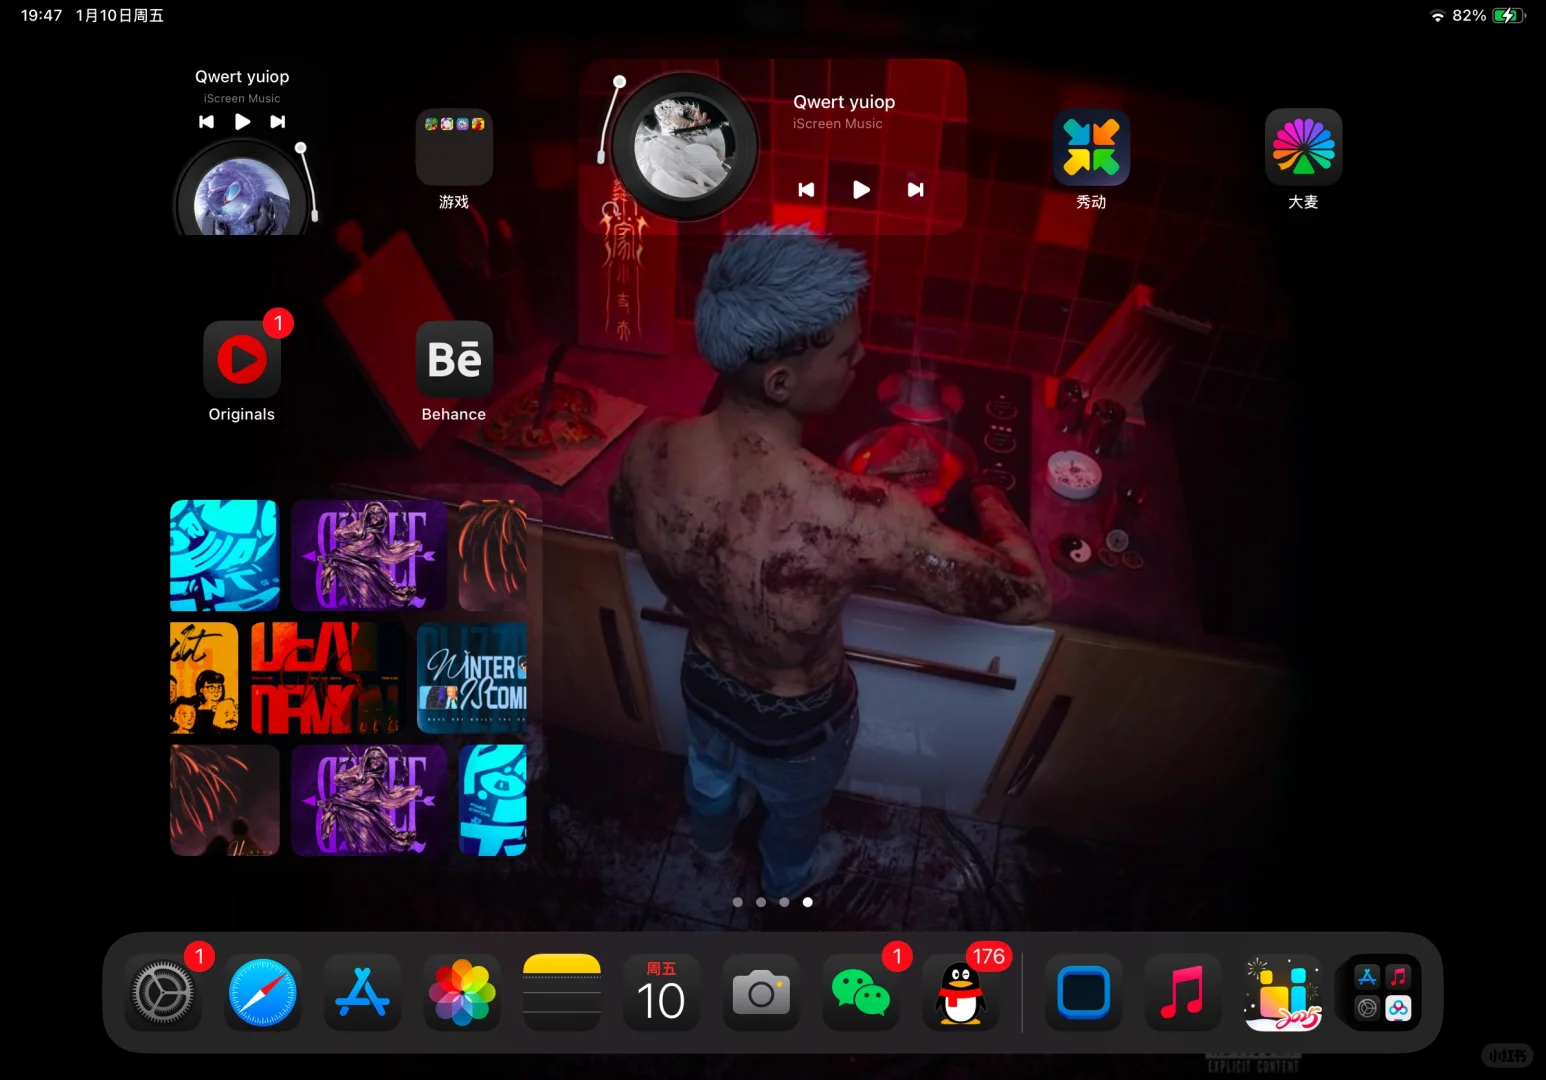Tap the Qwert yuiop title in small music widget
Viewport: 1546px width, 1080px height.
point(242,77)
